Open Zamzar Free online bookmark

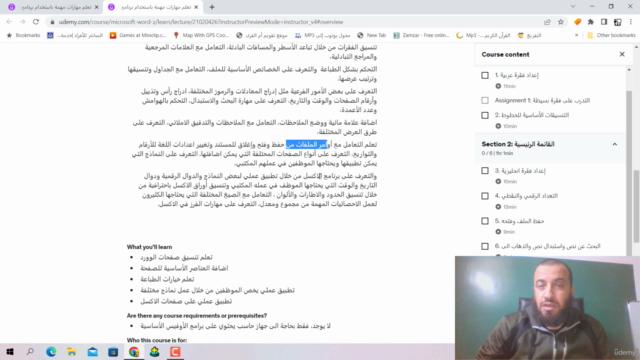[421, 36]
